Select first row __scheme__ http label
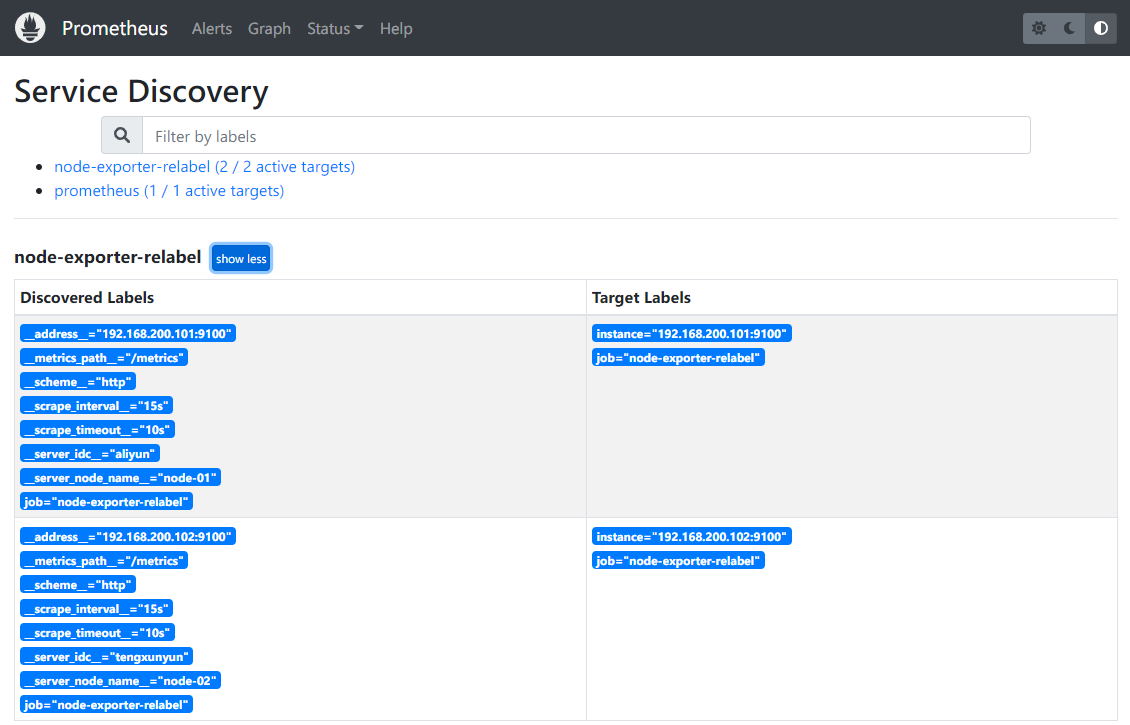Viewport: 1130px width, 725px height. tap(78, 382)
